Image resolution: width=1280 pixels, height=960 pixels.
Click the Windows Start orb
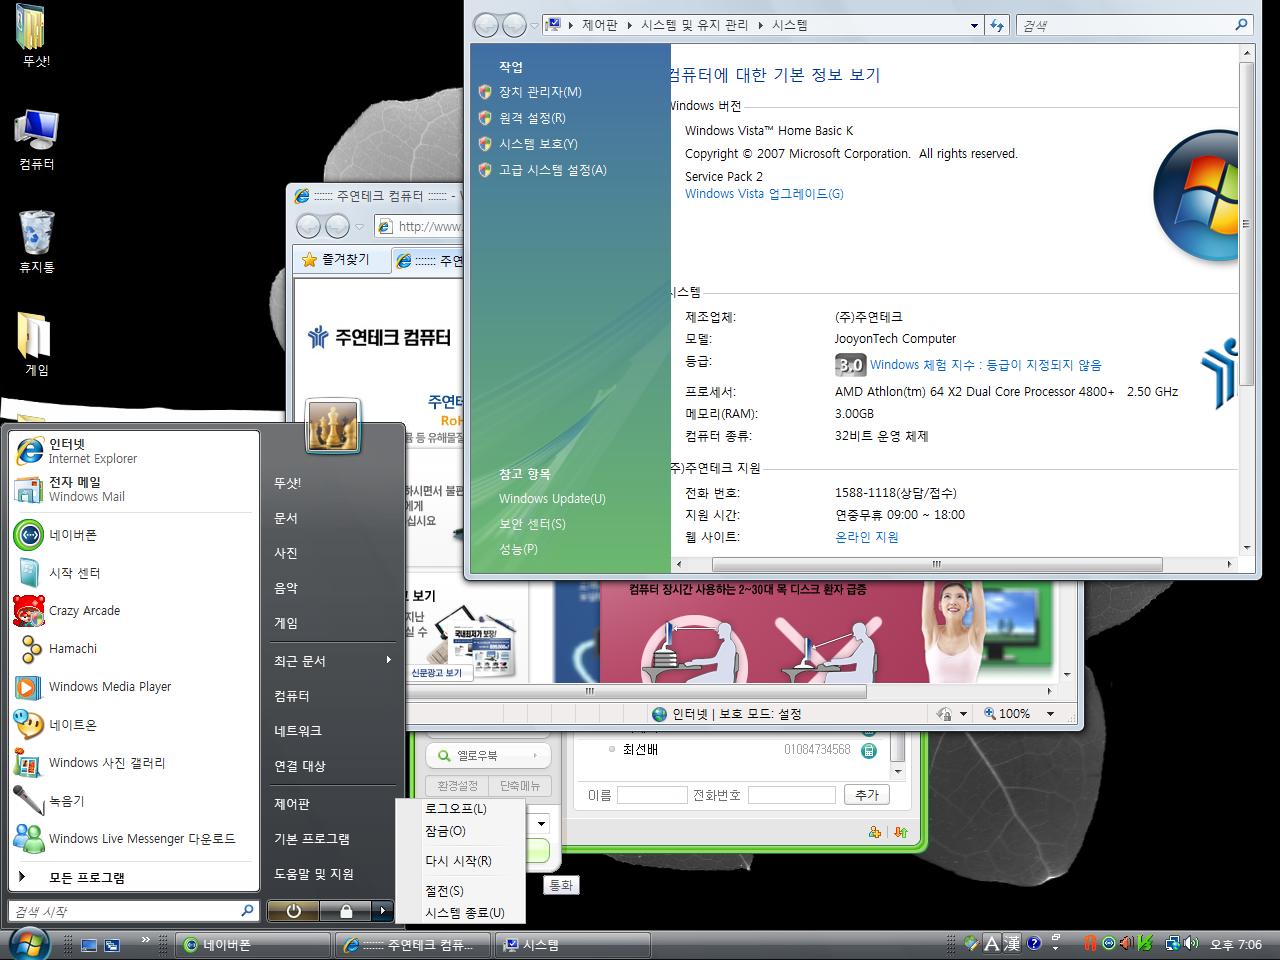28,943
